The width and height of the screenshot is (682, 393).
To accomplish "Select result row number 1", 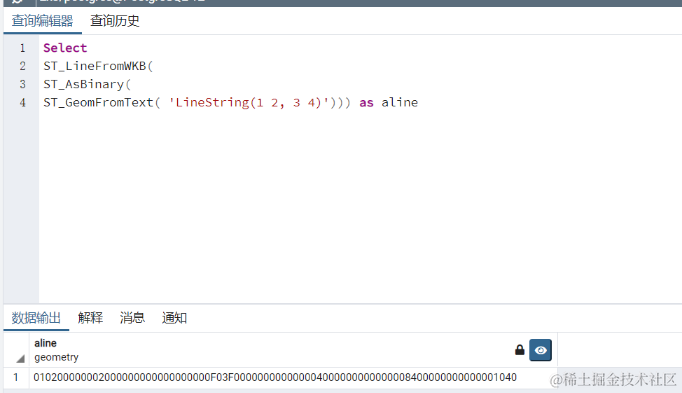I will coord(16,377).
